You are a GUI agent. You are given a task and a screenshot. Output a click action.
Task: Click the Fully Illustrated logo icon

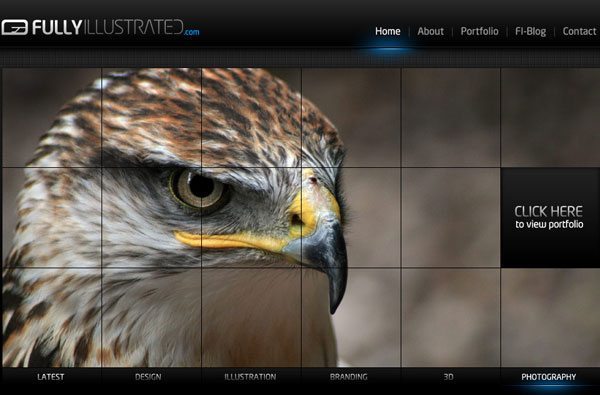point(15,28)
